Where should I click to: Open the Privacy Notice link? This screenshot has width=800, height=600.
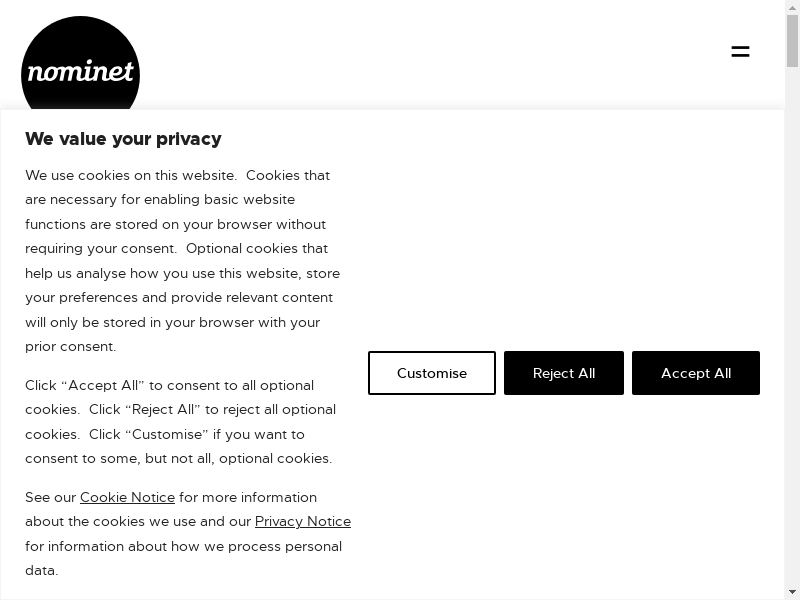[x=303, y=521]
